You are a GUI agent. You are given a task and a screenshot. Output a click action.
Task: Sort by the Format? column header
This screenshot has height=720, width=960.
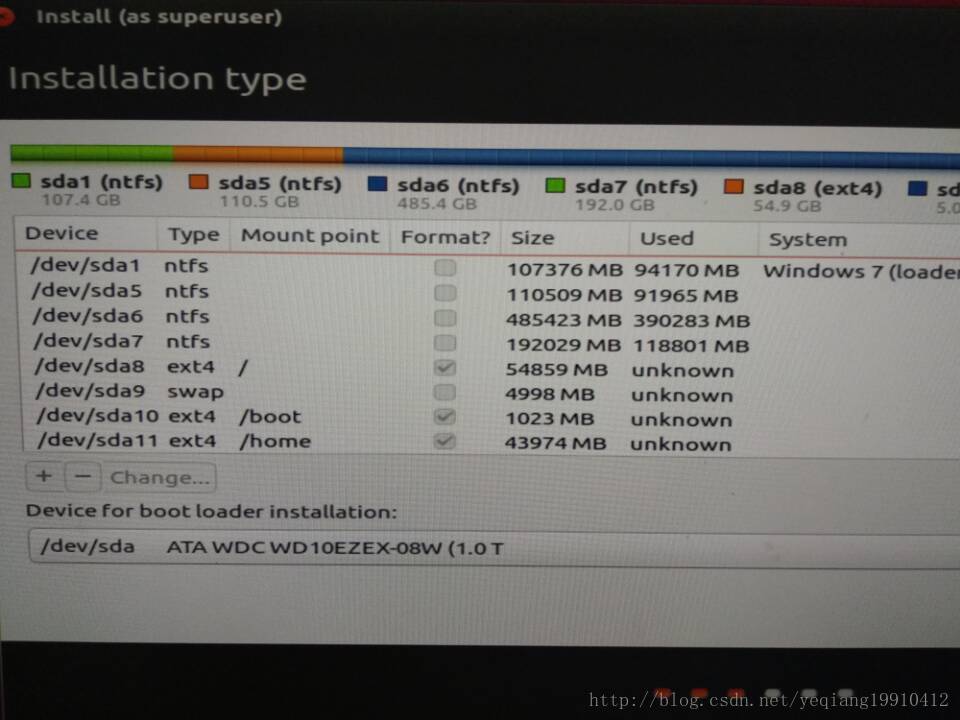click(x=445, y=238)
